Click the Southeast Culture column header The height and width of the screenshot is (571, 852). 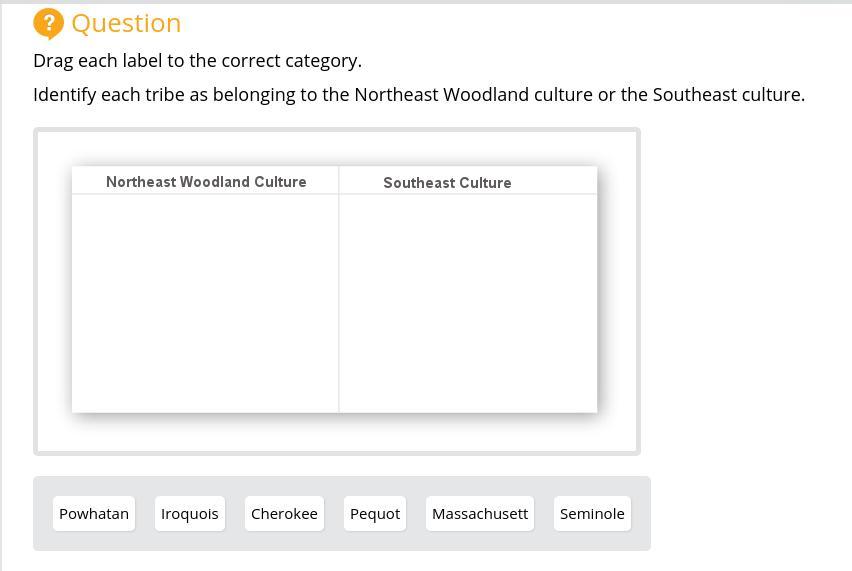pyautogui.click(x=447, y=183)
